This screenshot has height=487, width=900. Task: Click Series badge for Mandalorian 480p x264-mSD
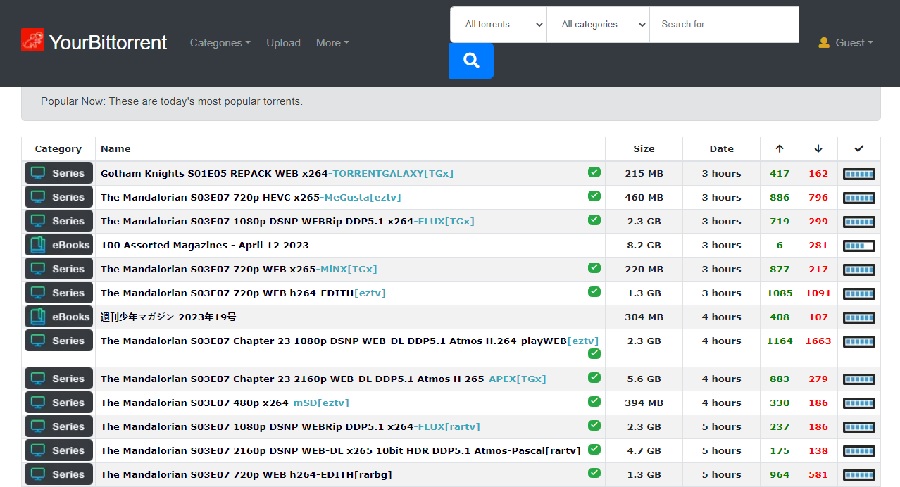click(x=59, y=403)
